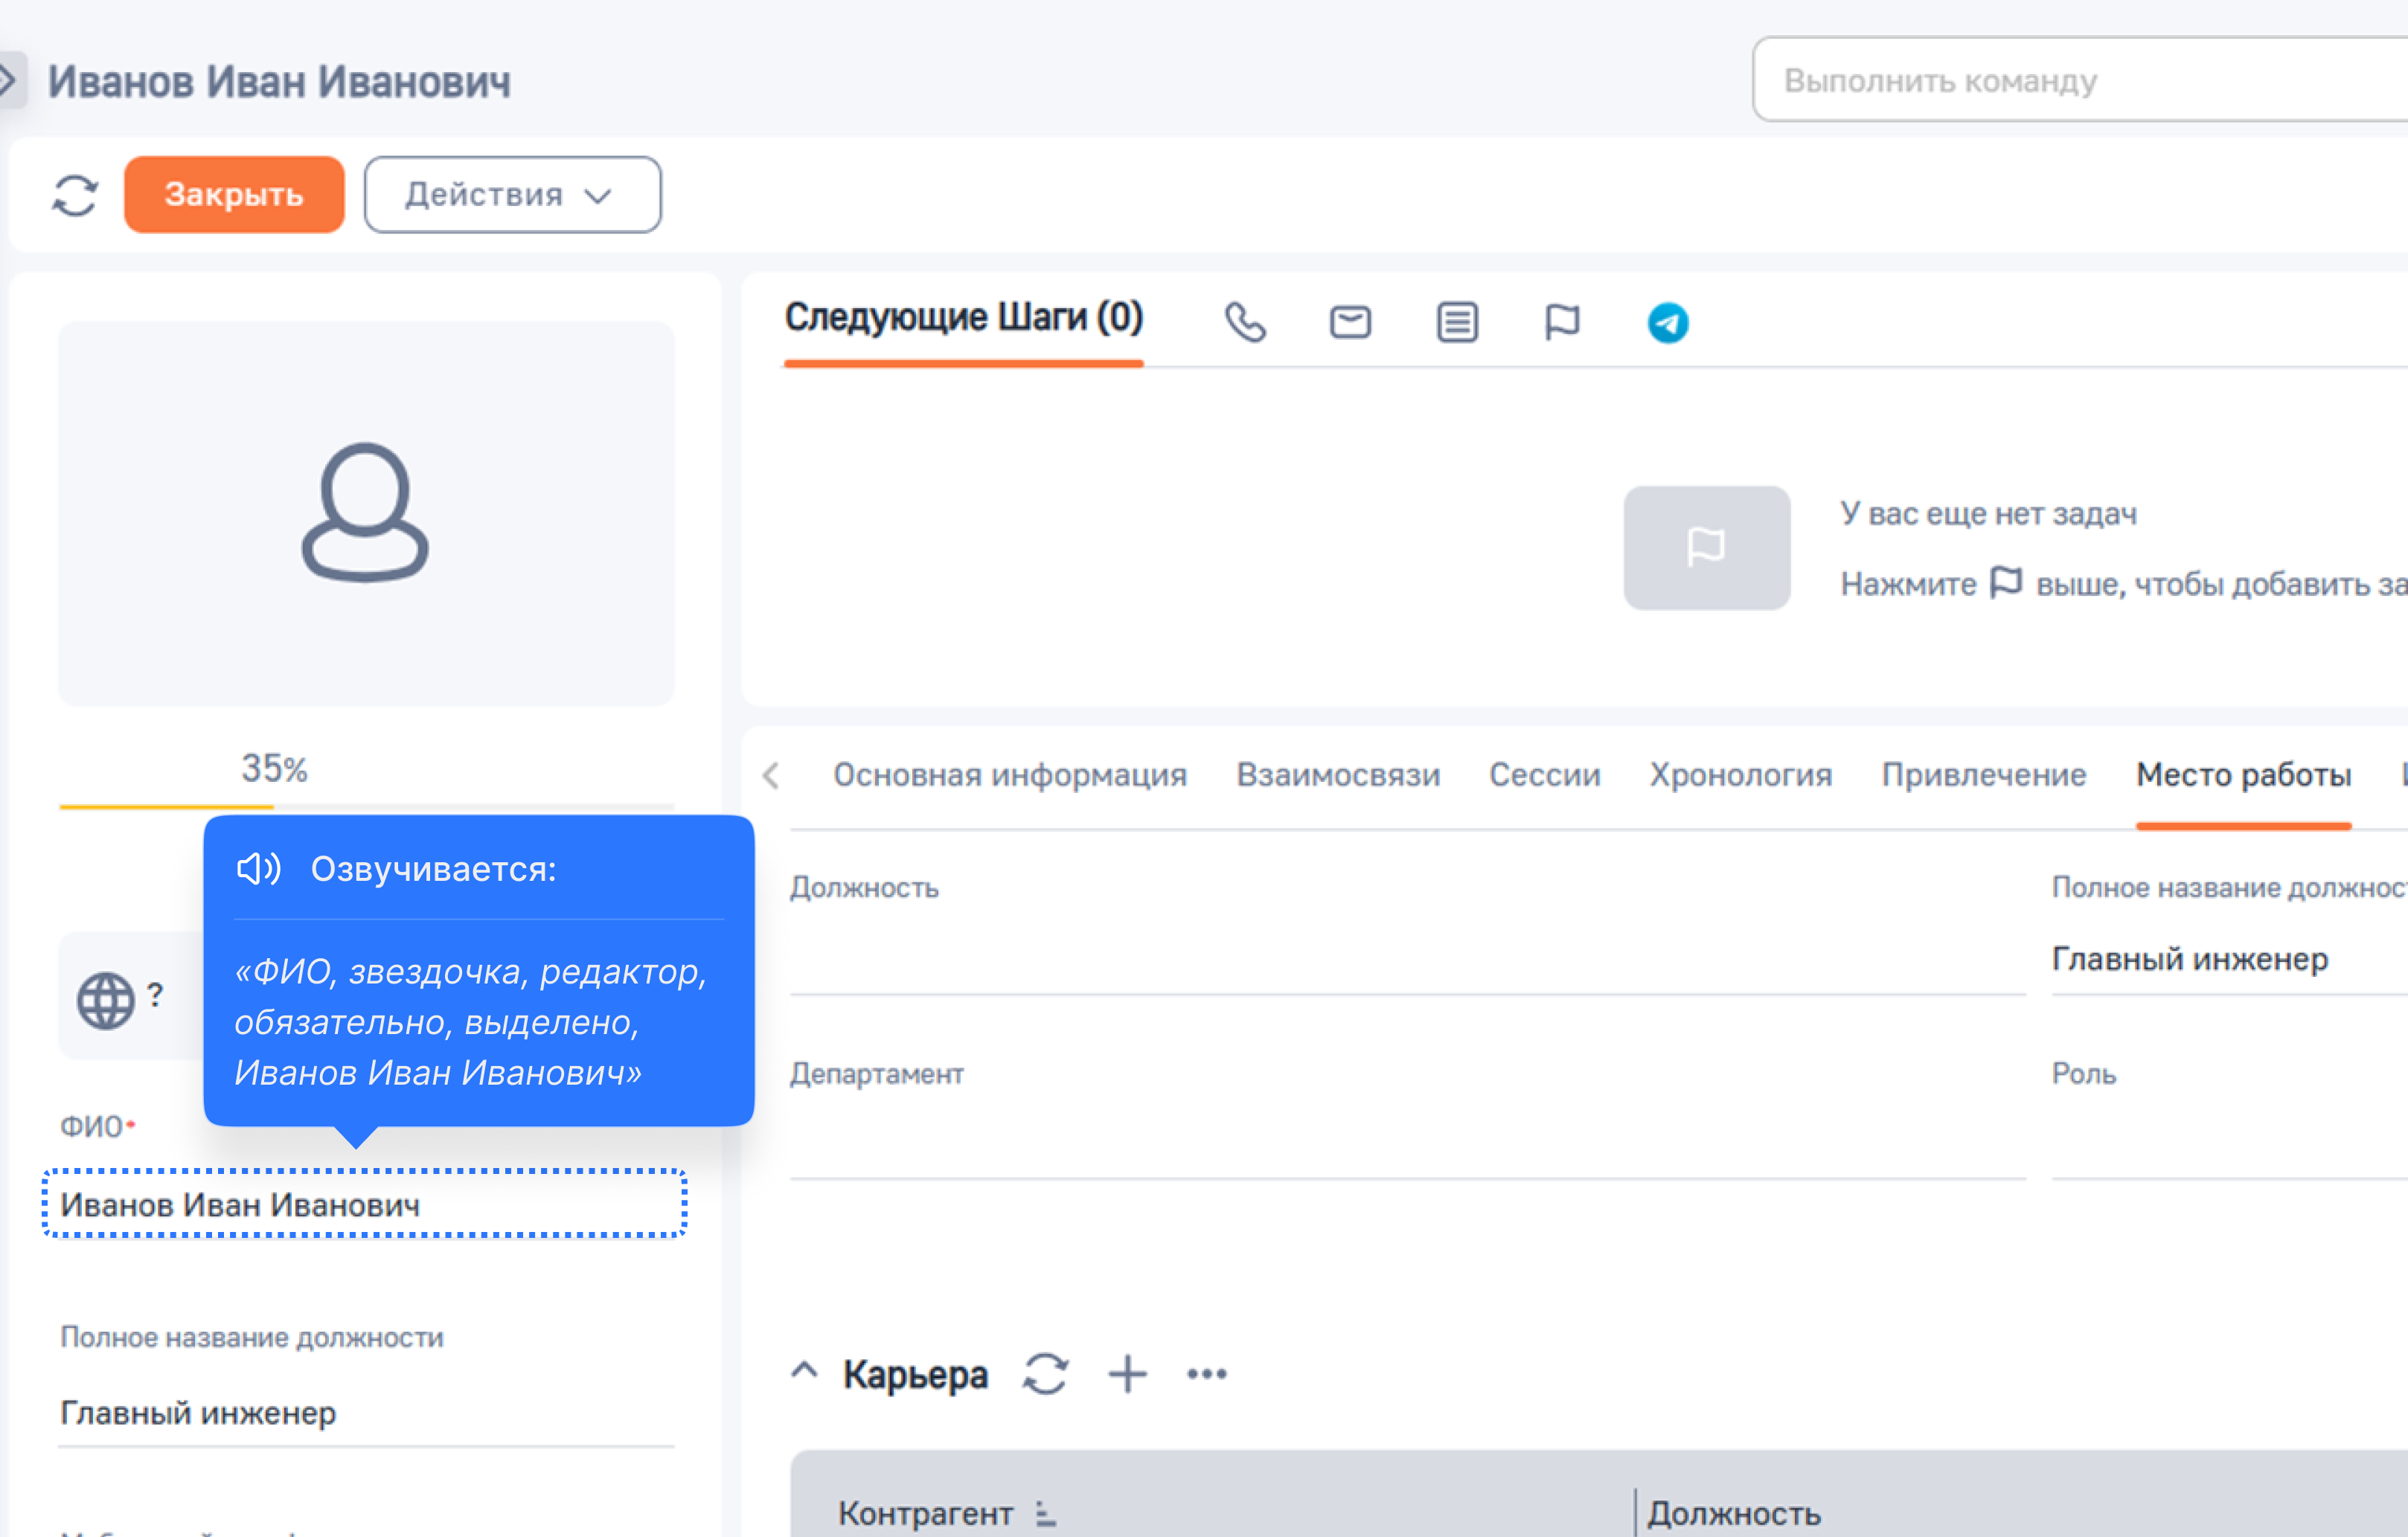
Task: Click the Должность field under Место работы
Action: 1408,958
